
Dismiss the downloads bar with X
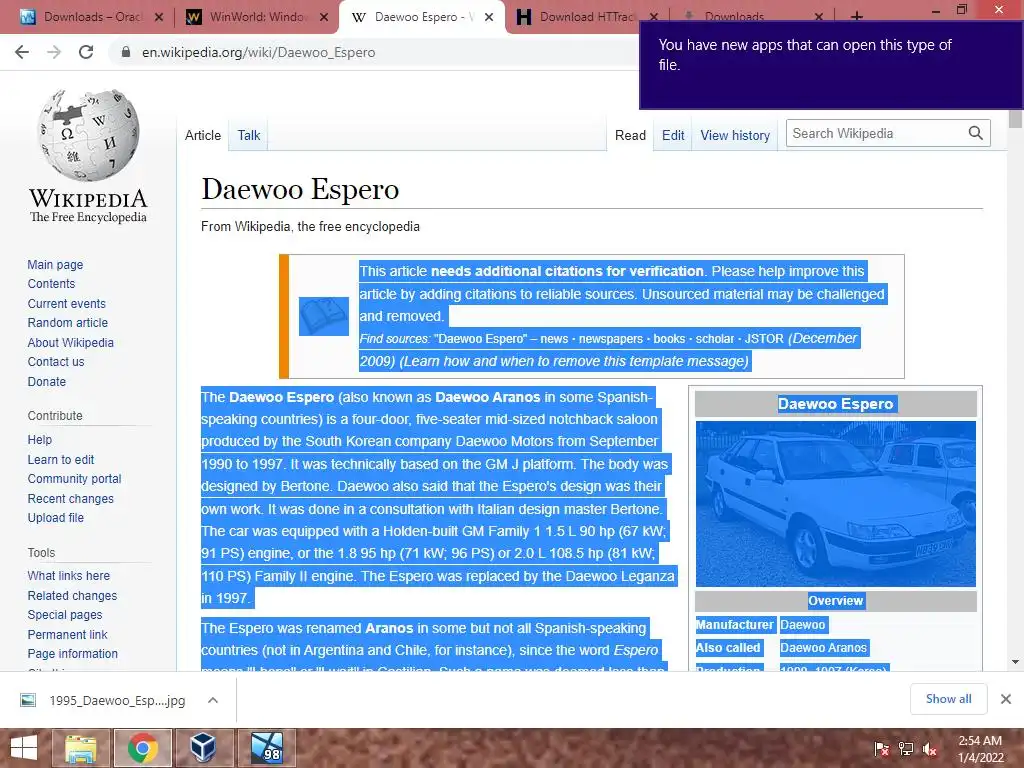[x=1006, y=699]
